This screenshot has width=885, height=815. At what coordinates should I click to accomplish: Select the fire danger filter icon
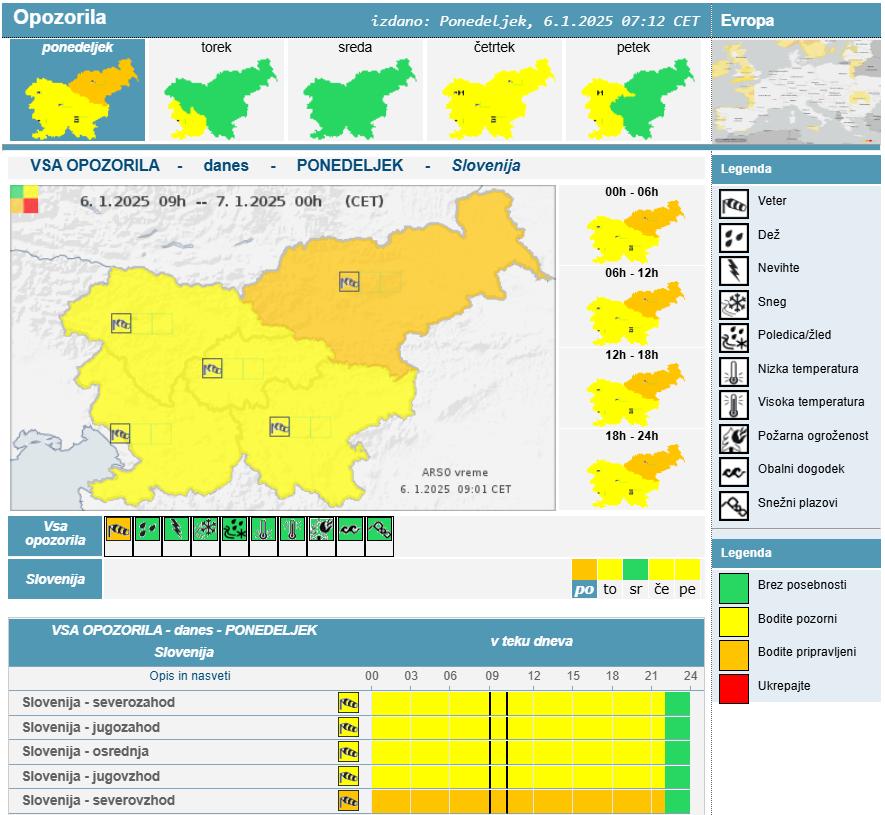tap(322, 529)
